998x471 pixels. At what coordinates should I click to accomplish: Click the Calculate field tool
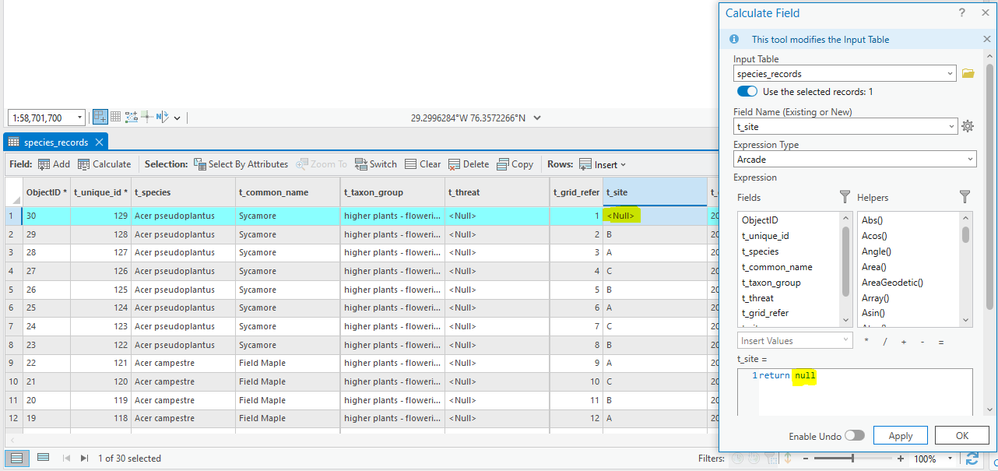point(104,164)
